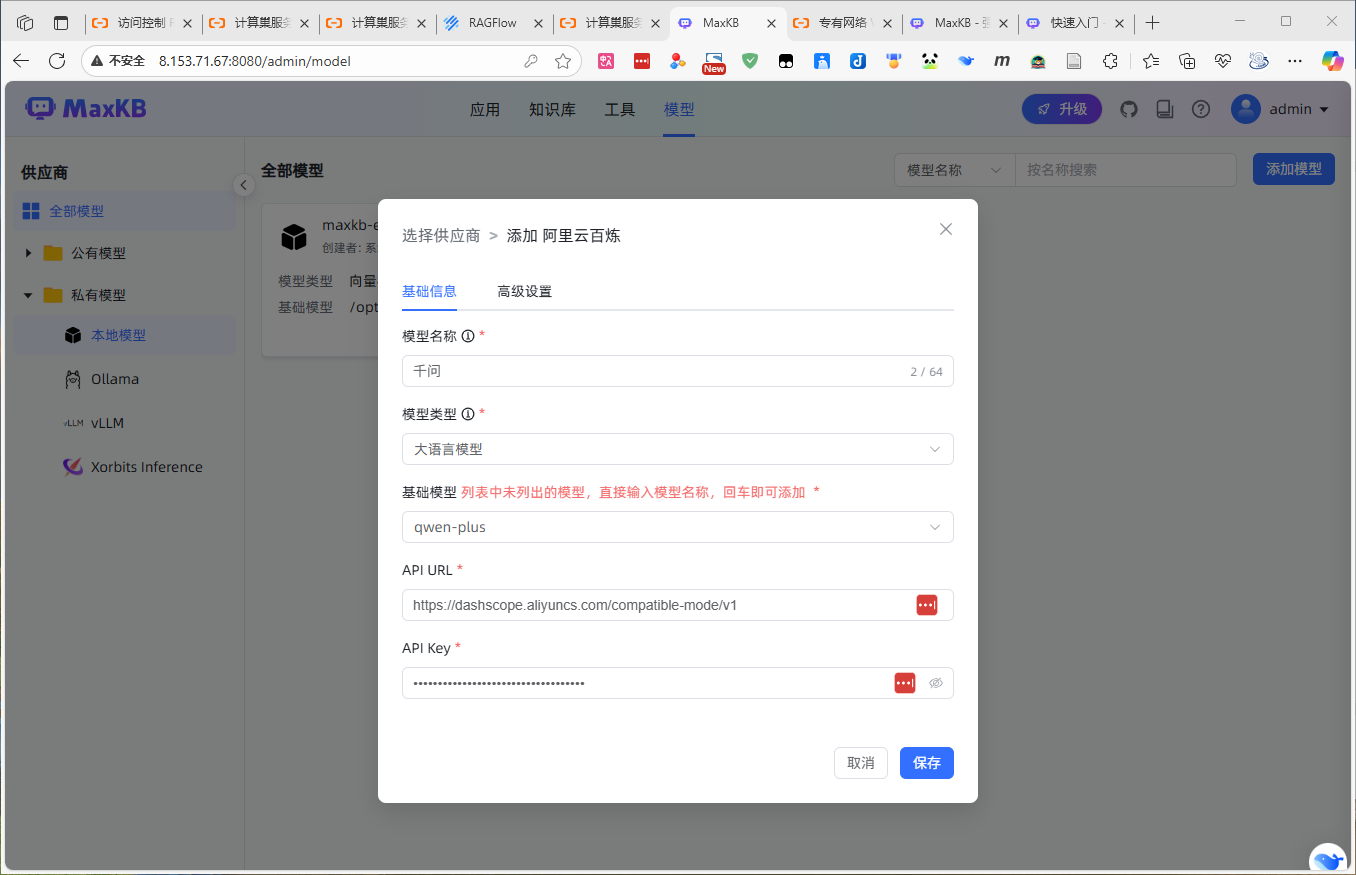Collapse the sidebar with arrow button
This screenshot has width=1356, height=875.
(243, 185)
